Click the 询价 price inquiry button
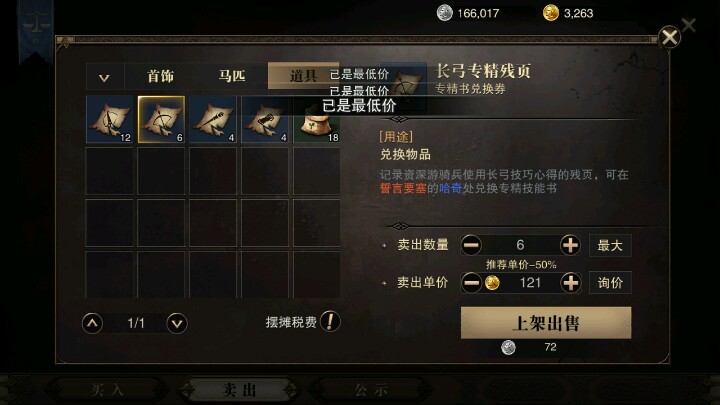Image resolution: width=720 pixels, height=405 pixels. (x=610, y=282)
